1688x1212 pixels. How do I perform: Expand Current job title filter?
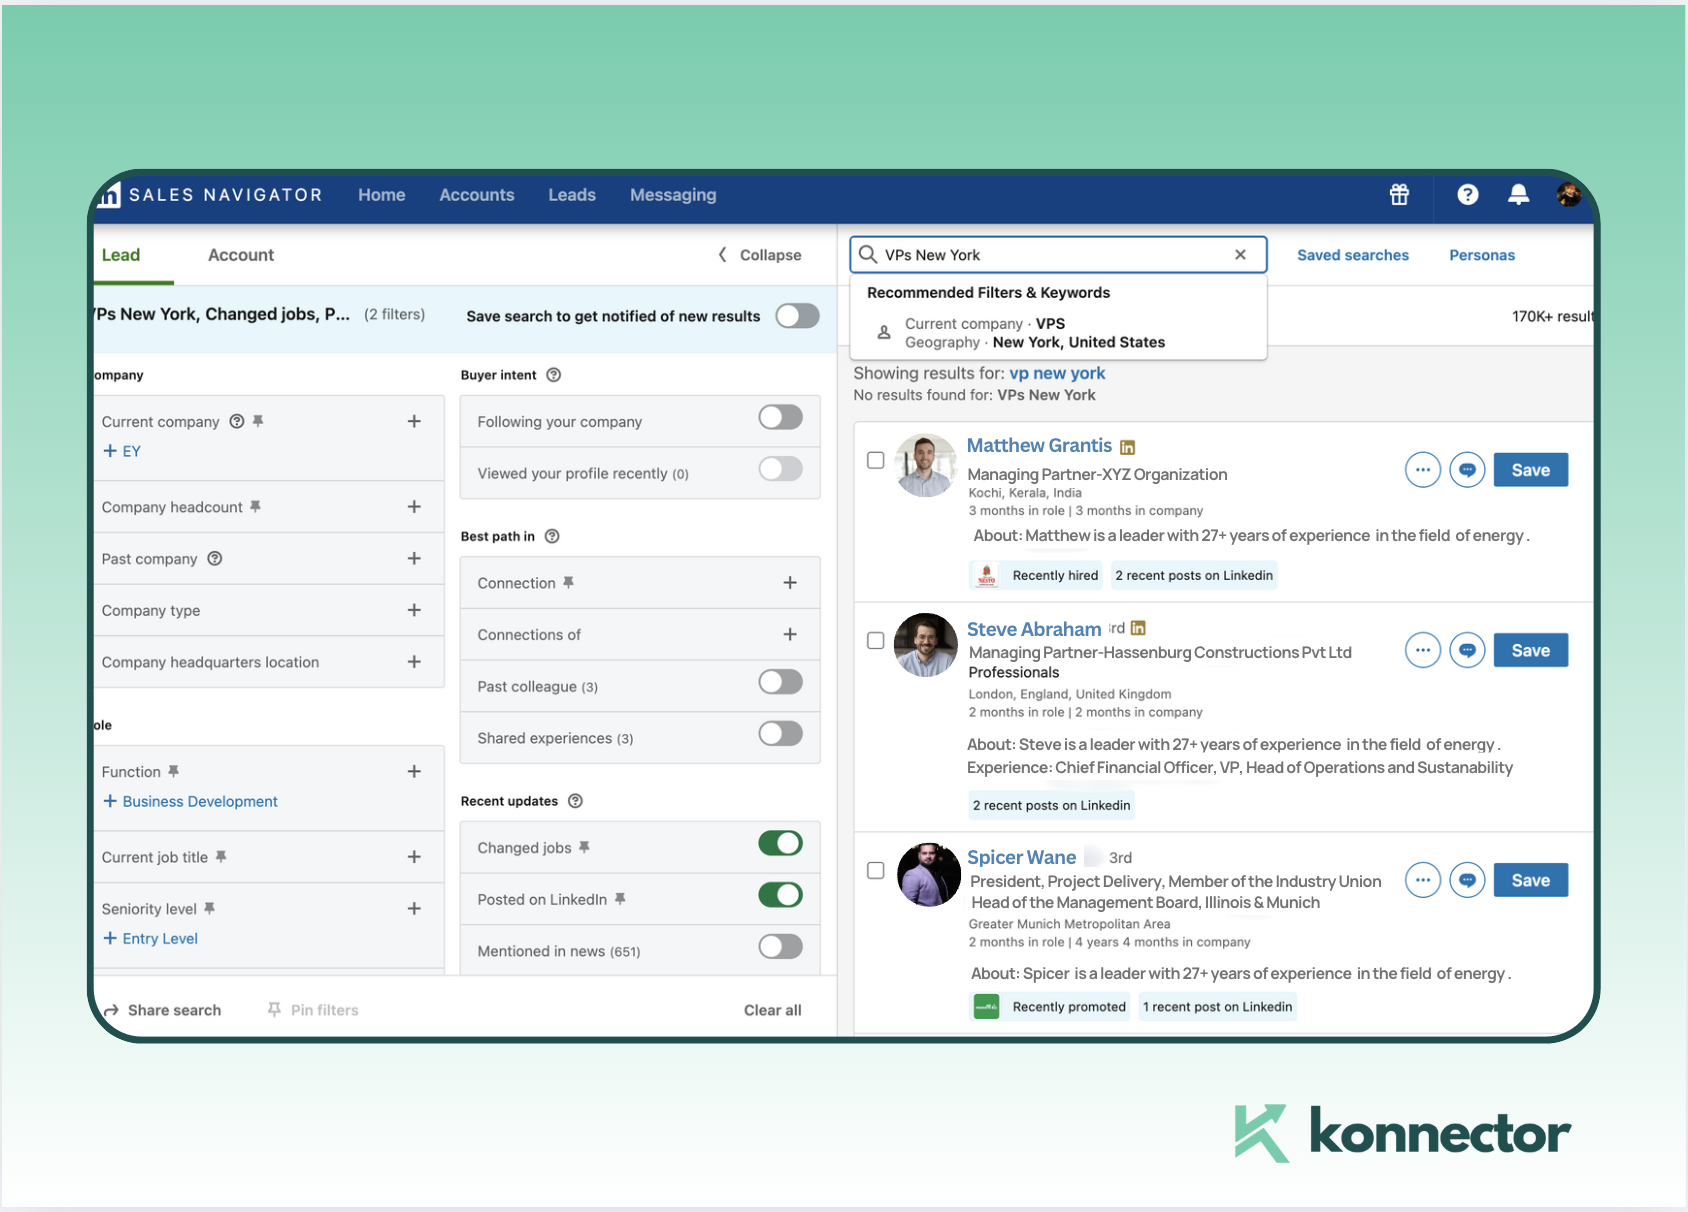tap(414, 857)
